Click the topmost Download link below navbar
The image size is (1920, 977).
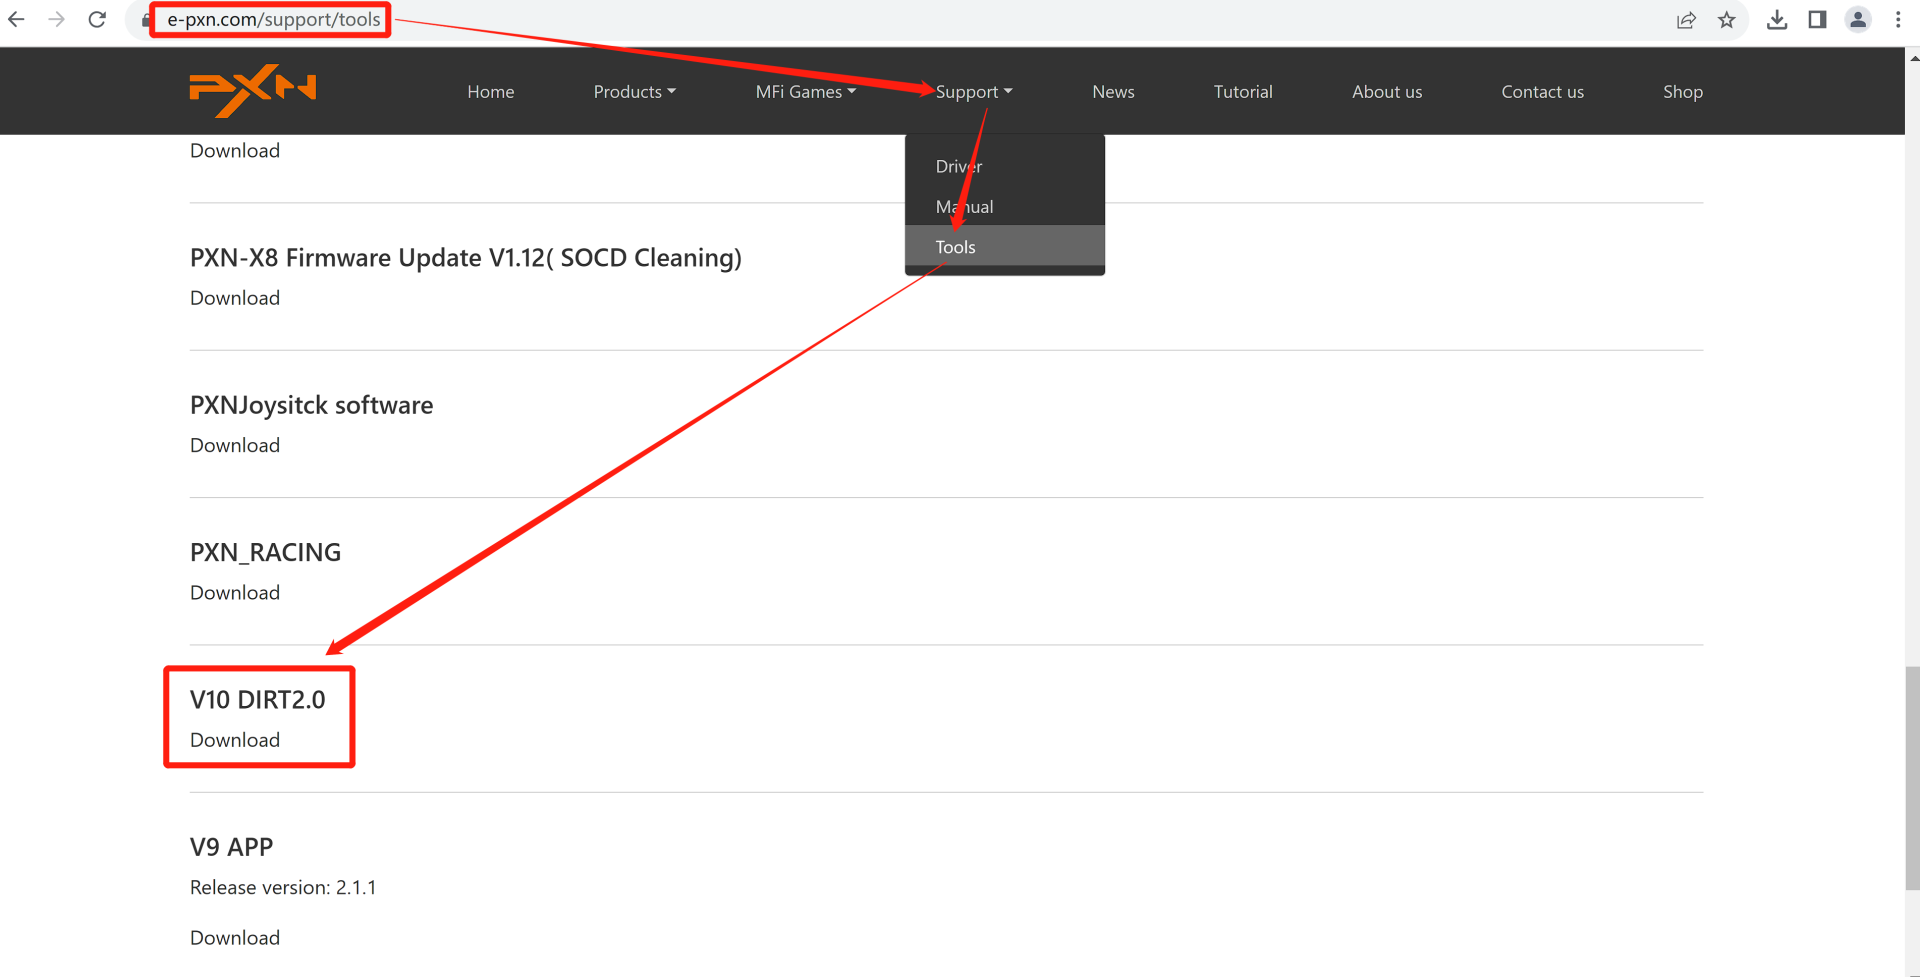tap(235, 150)
